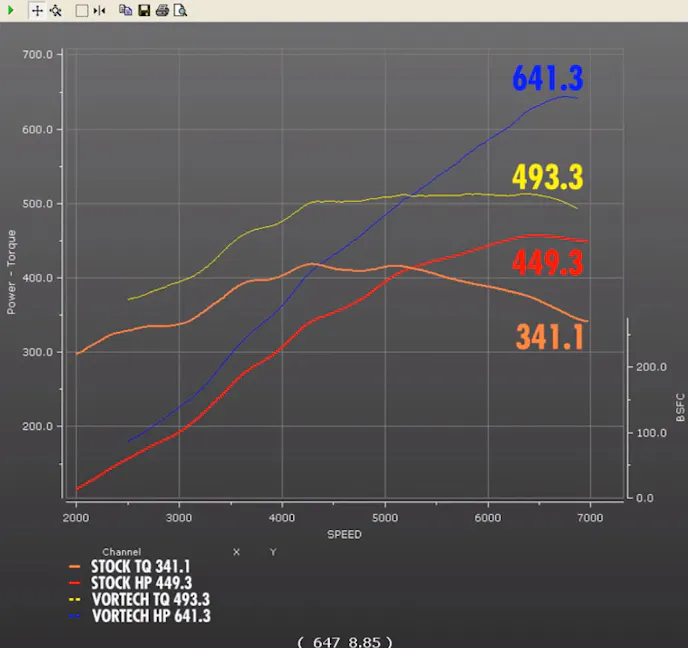This screenshot has height=648, width=688.
Task: Click the BSFC axis label
Action: coord(680,411)
